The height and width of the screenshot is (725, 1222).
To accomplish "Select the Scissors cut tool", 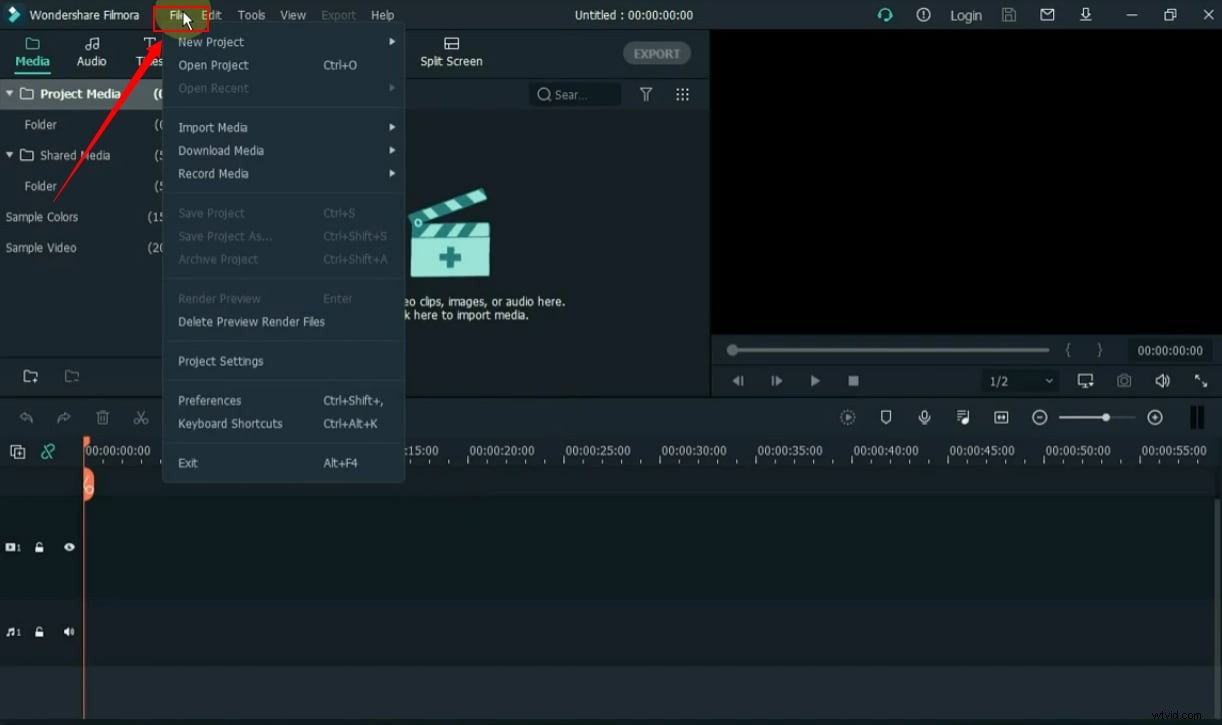I will point(141,417).
